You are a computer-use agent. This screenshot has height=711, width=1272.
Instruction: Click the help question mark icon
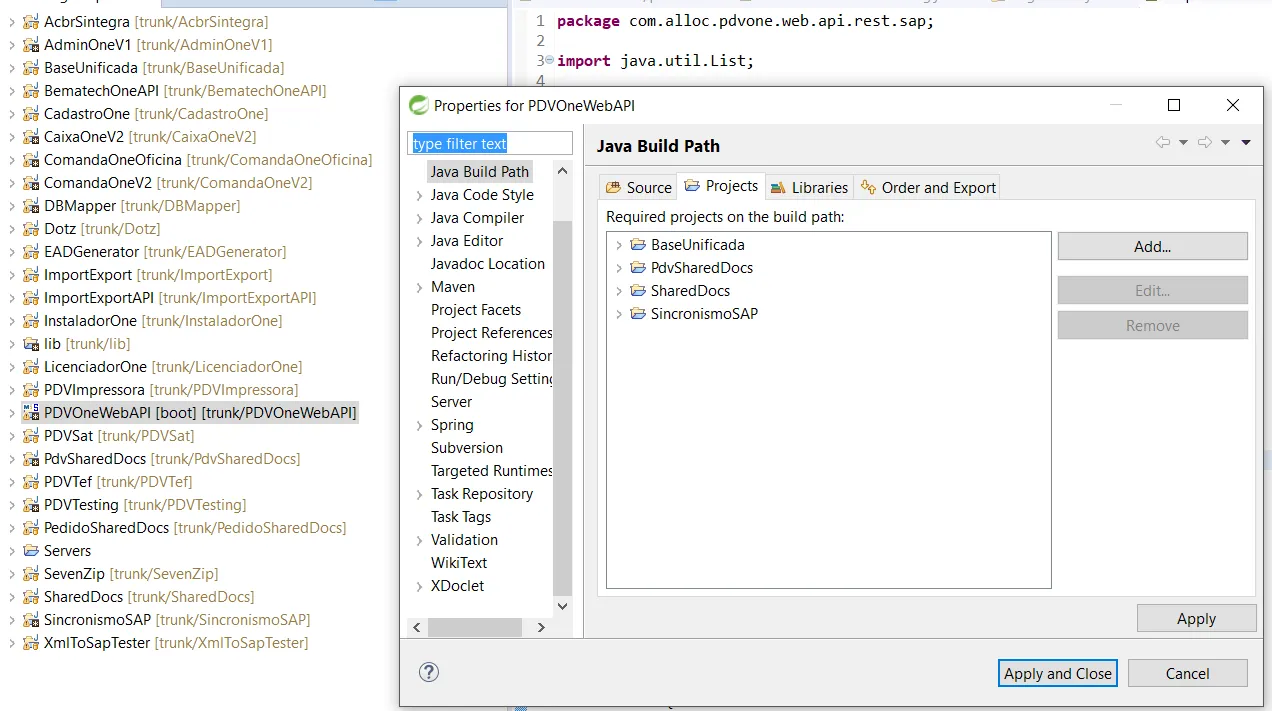coord(429,672)
